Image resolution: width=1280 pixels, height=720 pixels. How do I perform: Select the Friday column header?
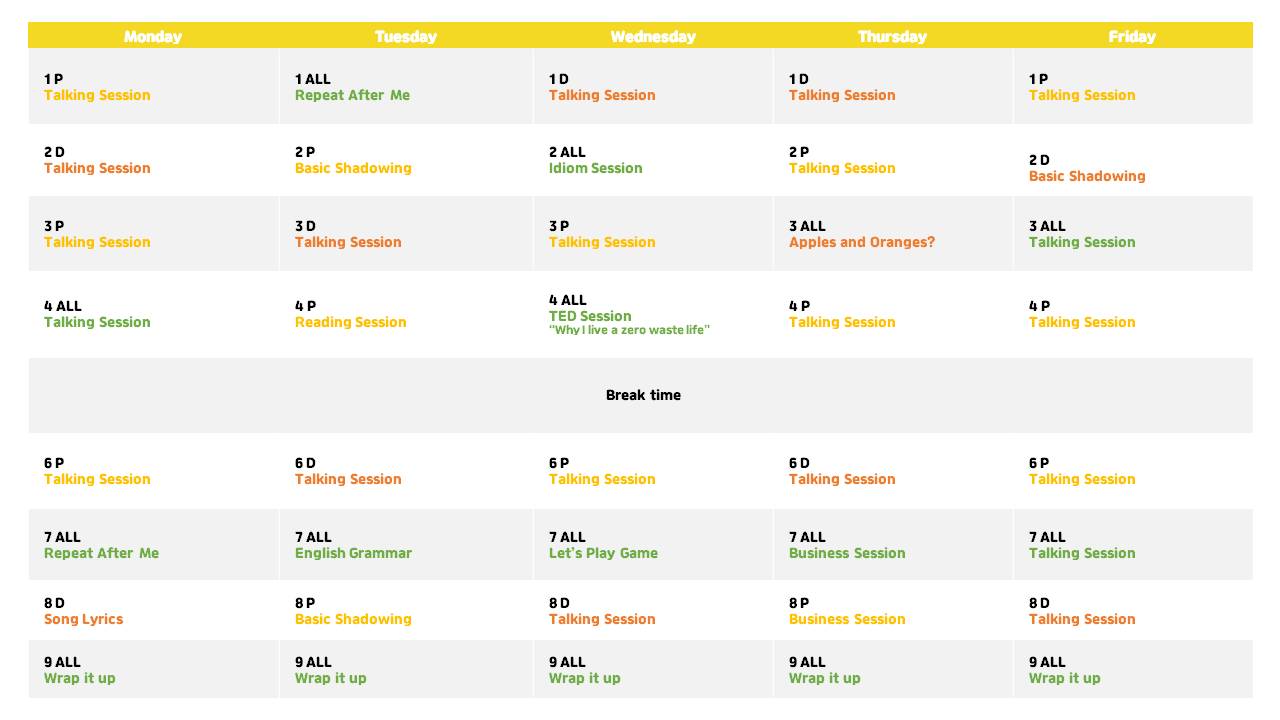coord(1132,36)
